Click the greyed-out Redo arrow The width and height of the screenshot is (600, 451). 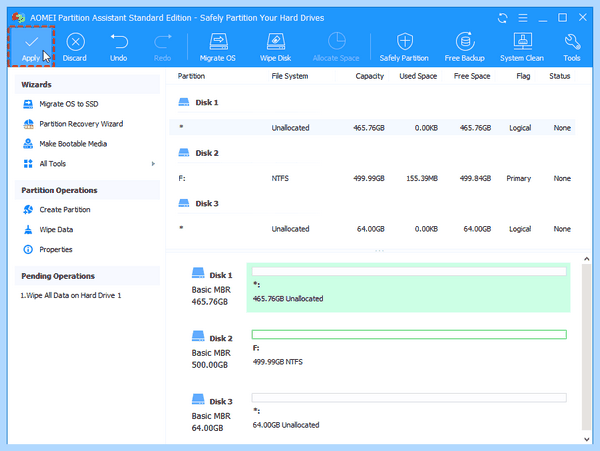click(x=163, y=47)
